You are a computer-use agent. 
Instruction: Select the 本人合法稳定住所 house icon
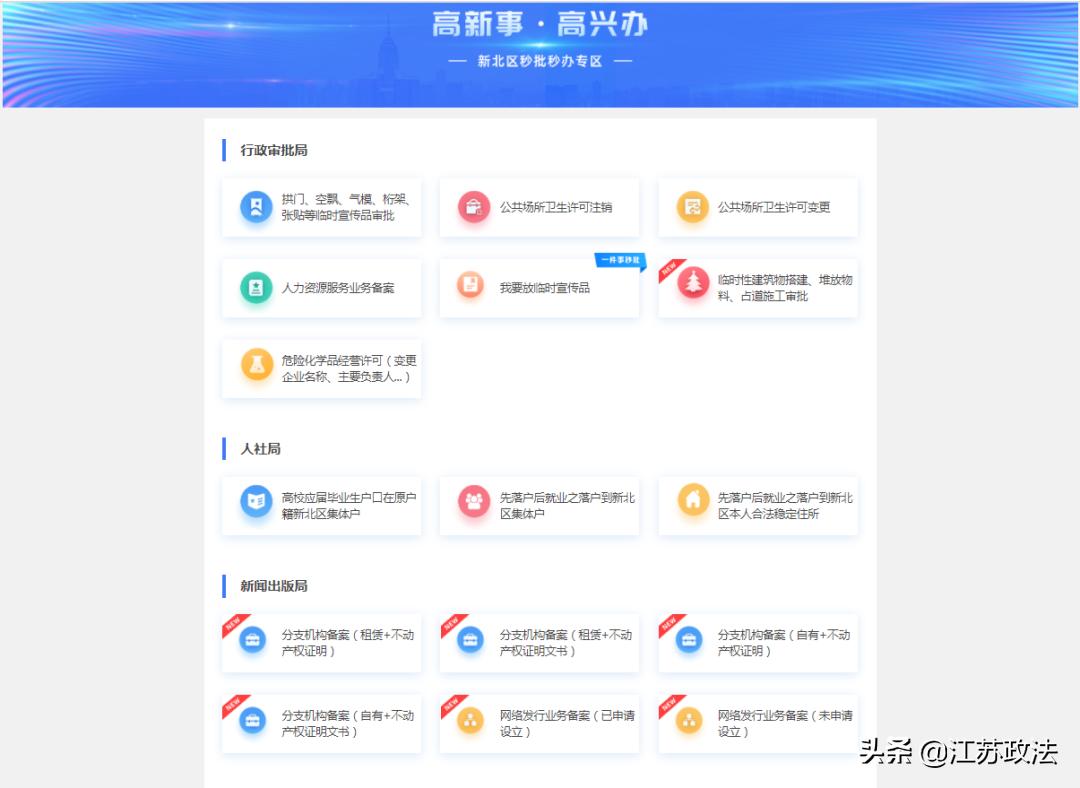[x=692, y=505]
